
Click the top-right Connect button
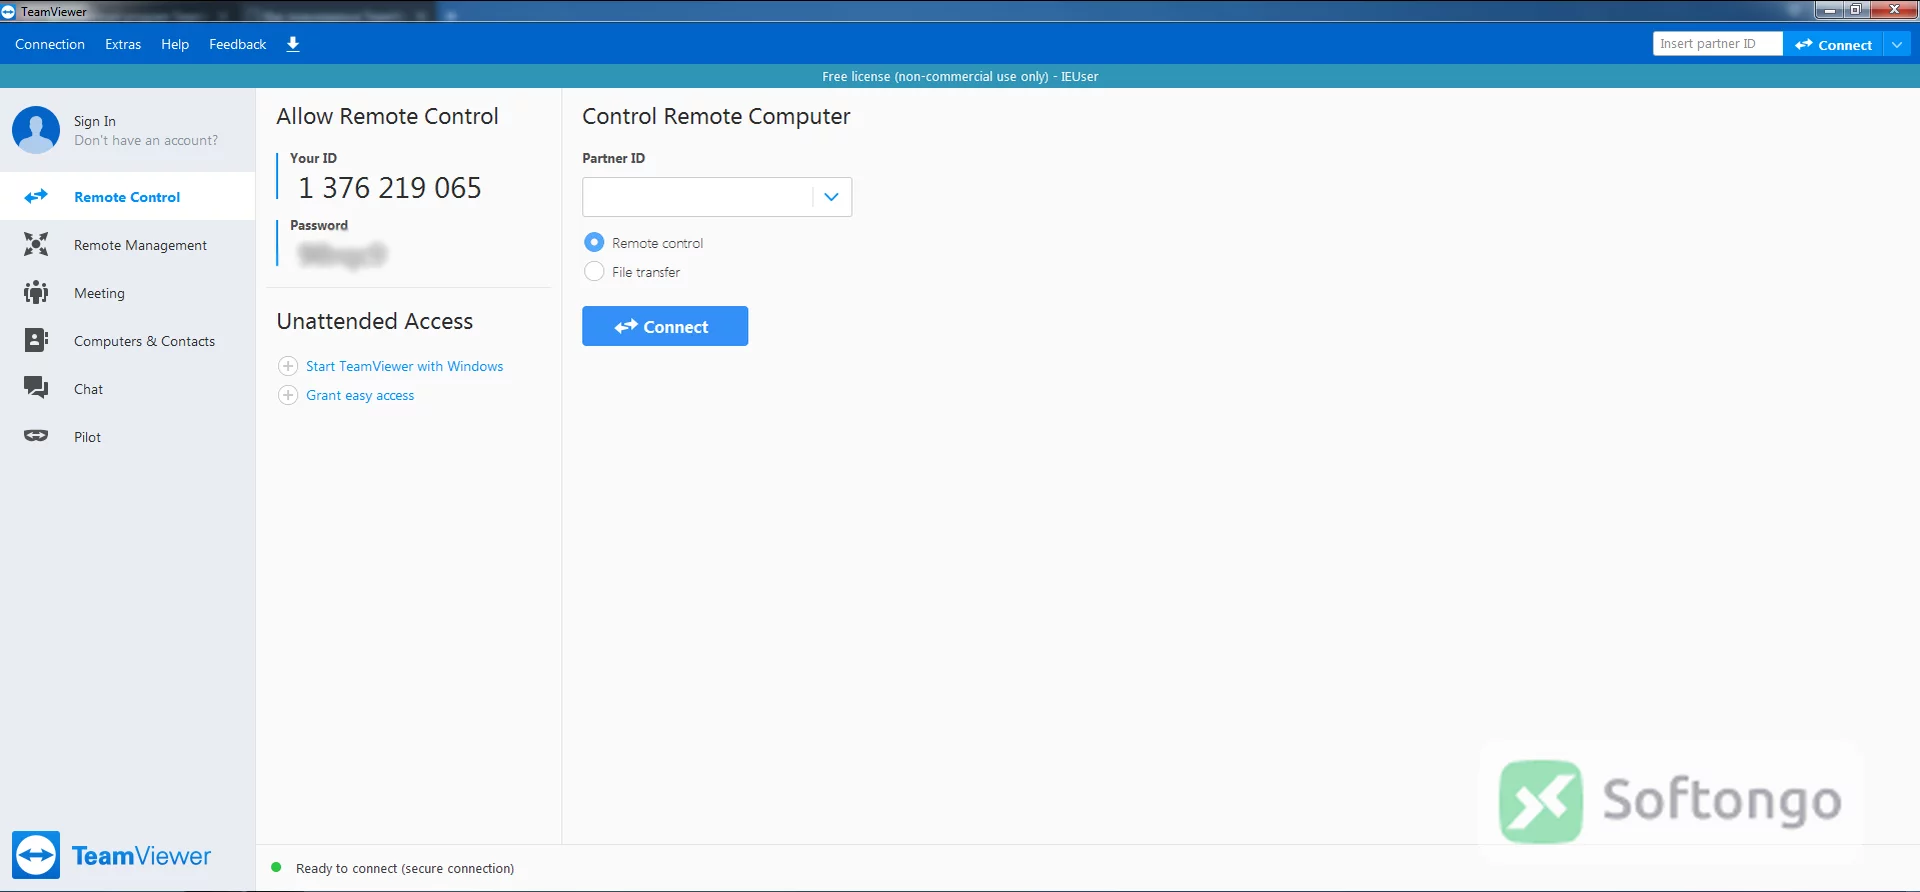[x=1833, y=44]
